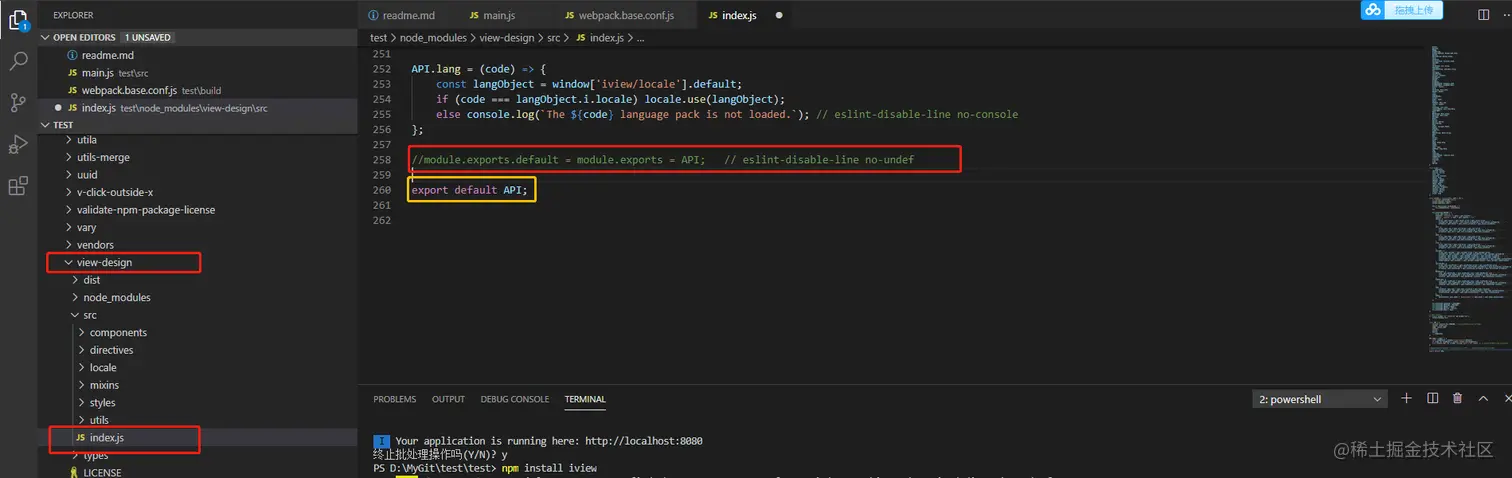Screen dimensions: 1512x478
Task: Open readme.md in Open Editors list
Action: pyautogui.click(x=198, y=55)
